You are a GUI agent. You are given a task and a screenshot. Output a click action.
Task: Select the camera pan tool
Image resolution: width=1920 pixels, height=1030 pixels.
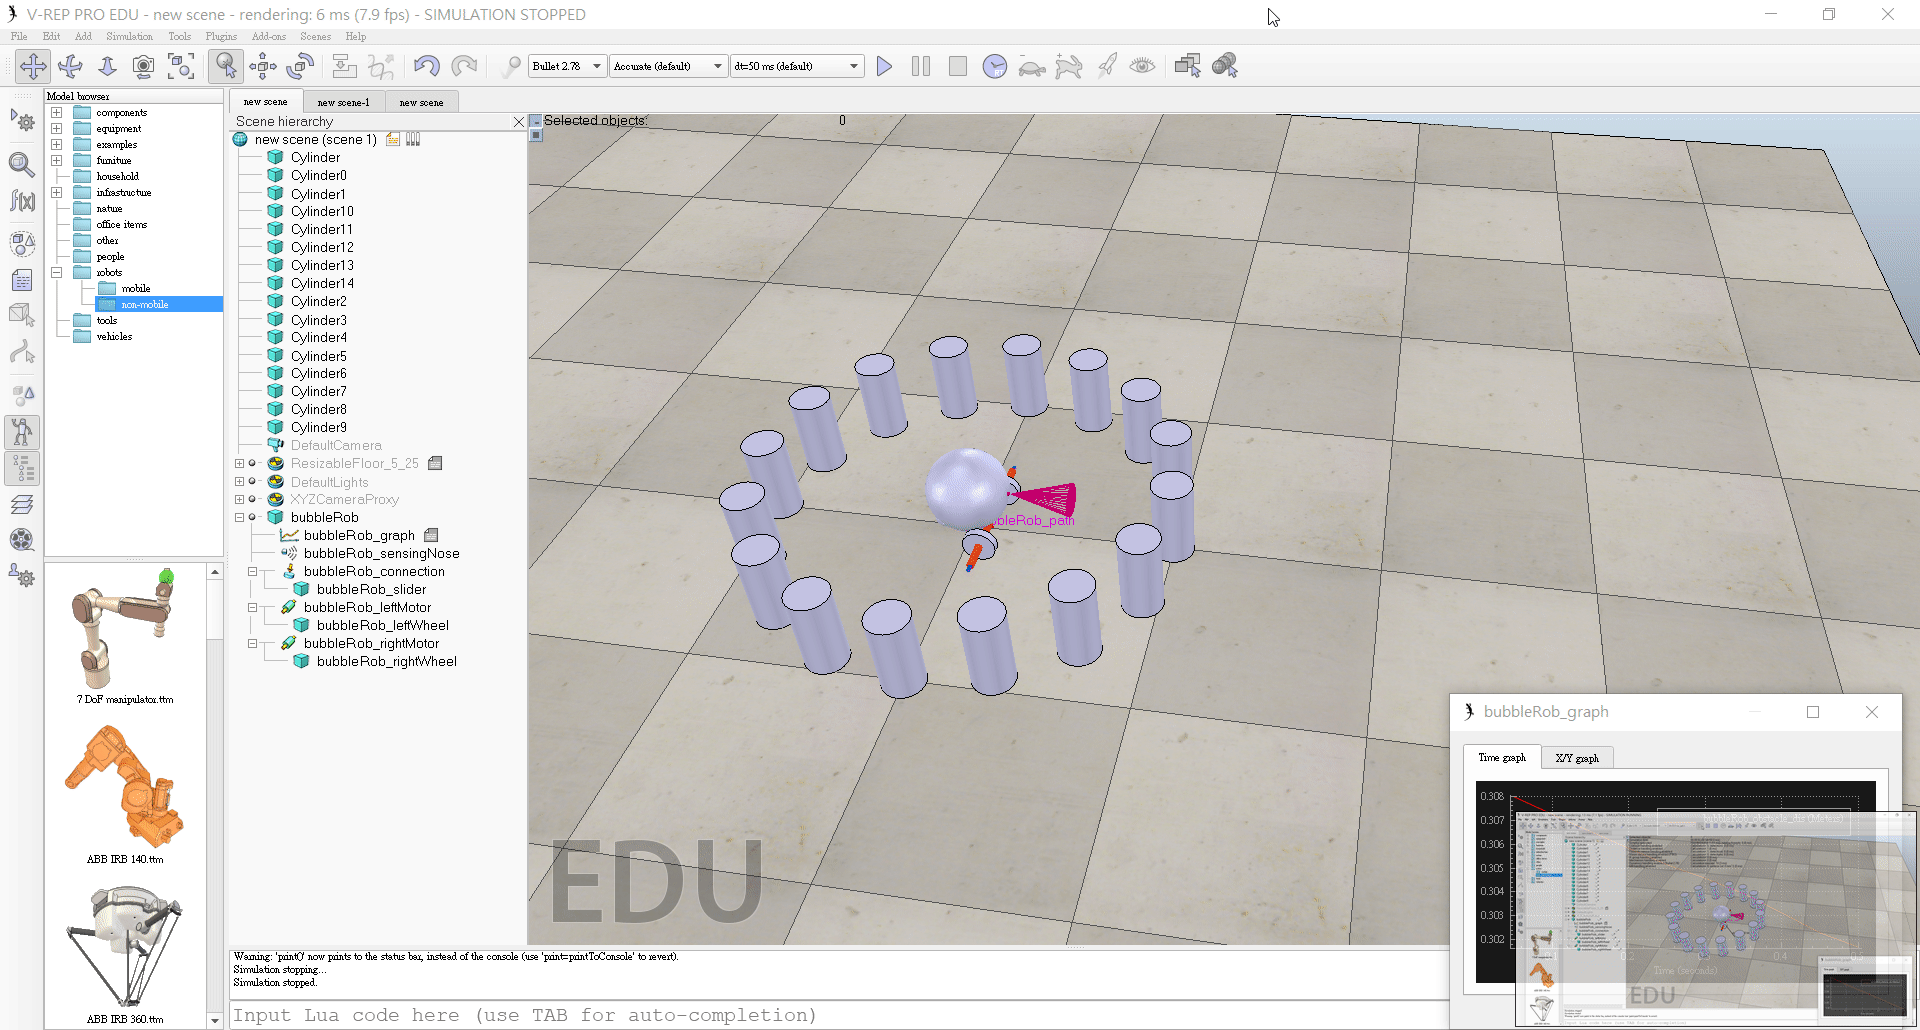pyautogui.click(x=33, y=66)
